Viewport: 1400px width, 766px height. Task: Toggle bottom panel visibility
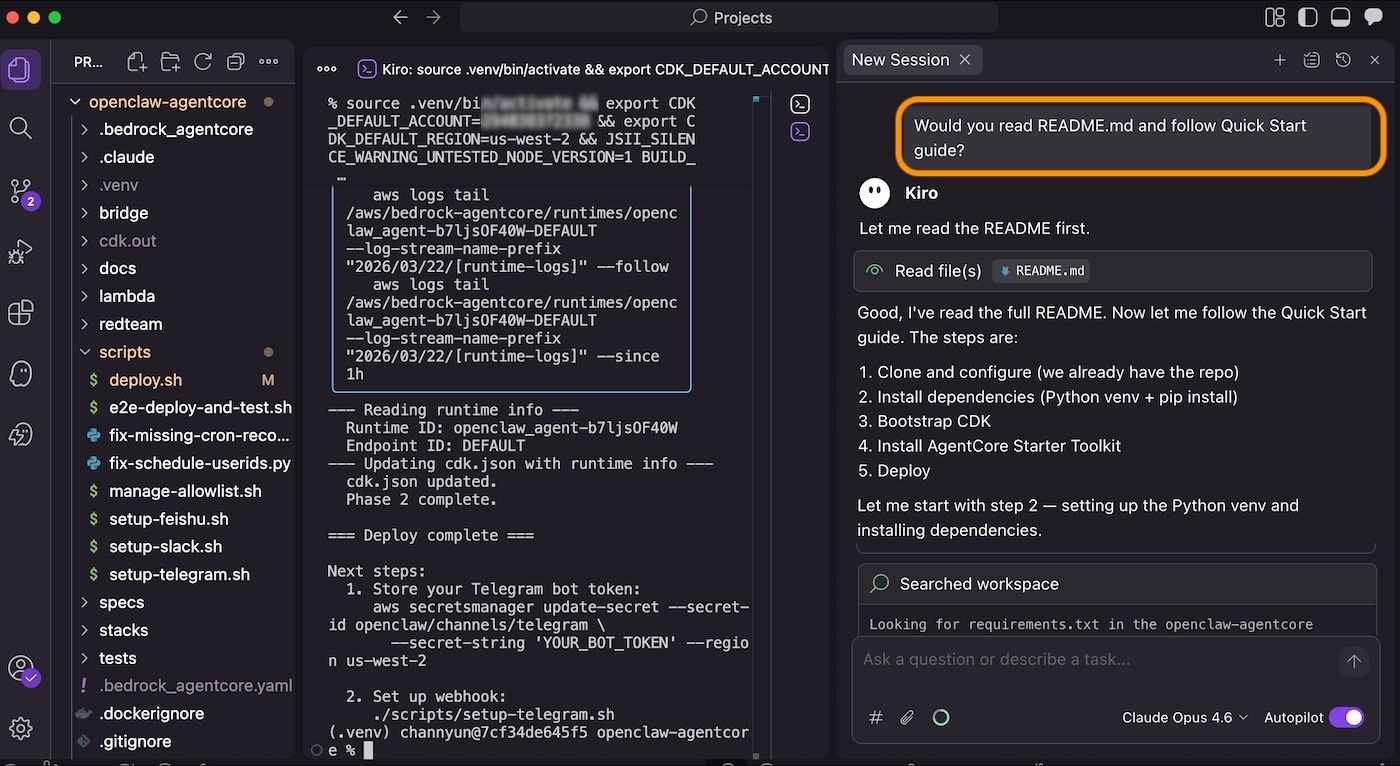coord(1341,17)
